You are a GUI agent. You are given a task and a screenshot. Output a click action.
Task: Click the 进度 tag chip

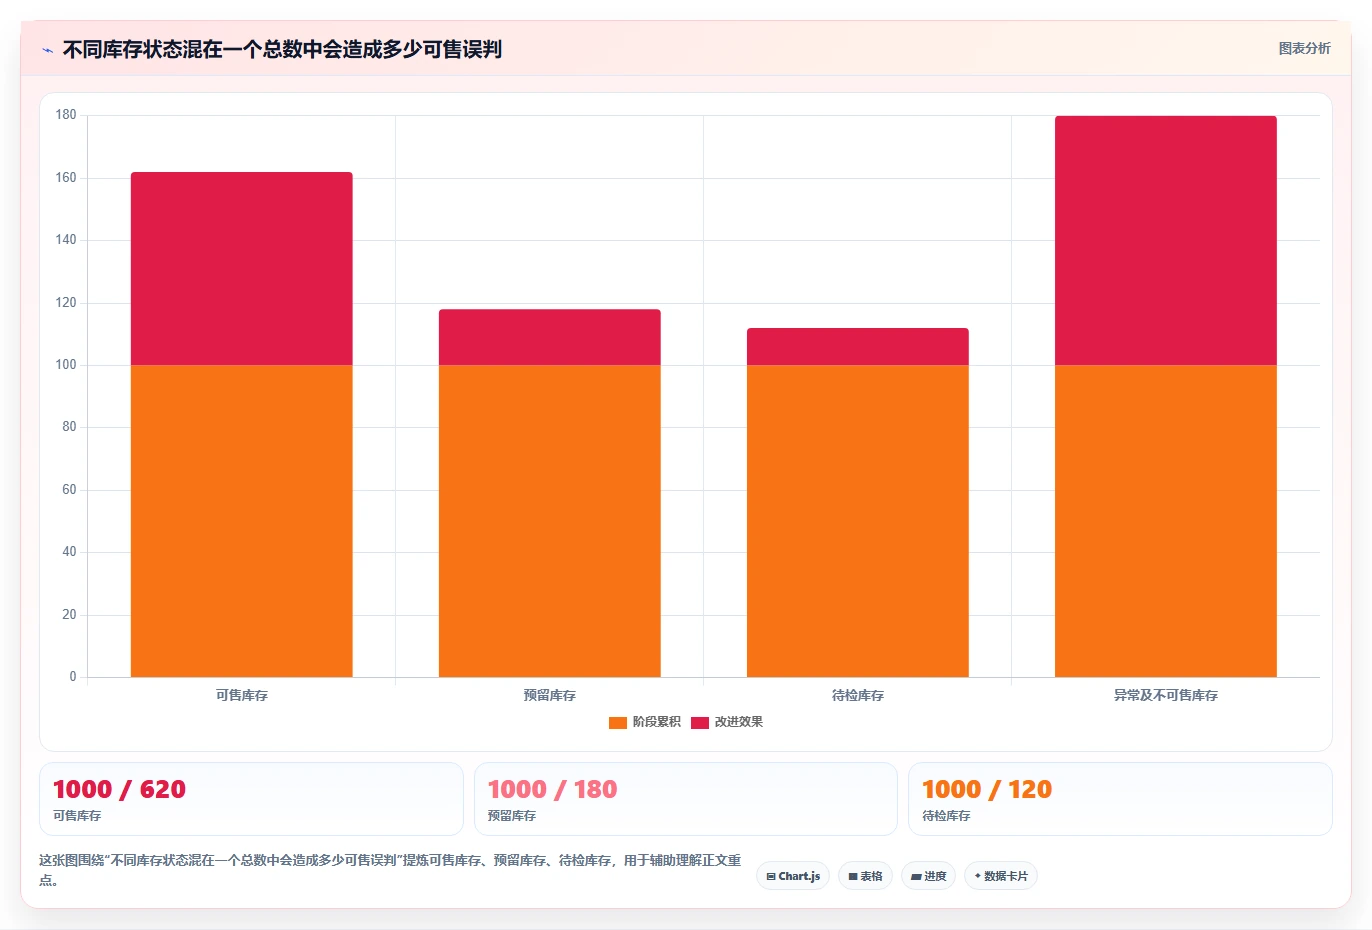coord(928,876)
